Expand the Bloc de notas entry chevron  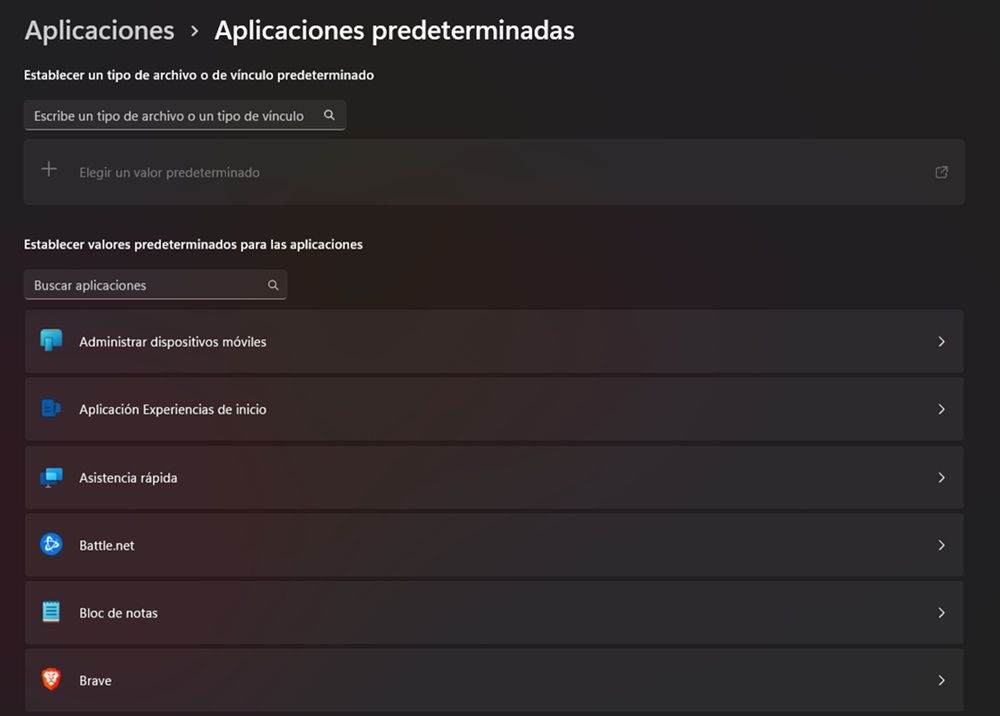tap(941, 613)
